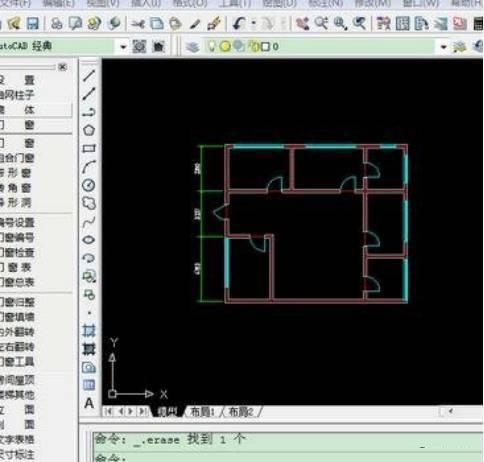484x462 pixels.
Task: Click the Paste clipboard icon
Action: click(x=175, y=24)
